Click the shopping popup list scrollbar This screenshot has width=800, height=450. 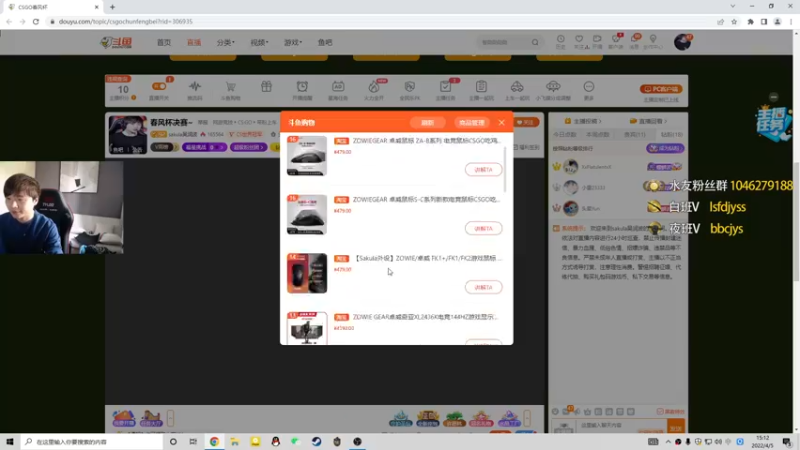505,169
